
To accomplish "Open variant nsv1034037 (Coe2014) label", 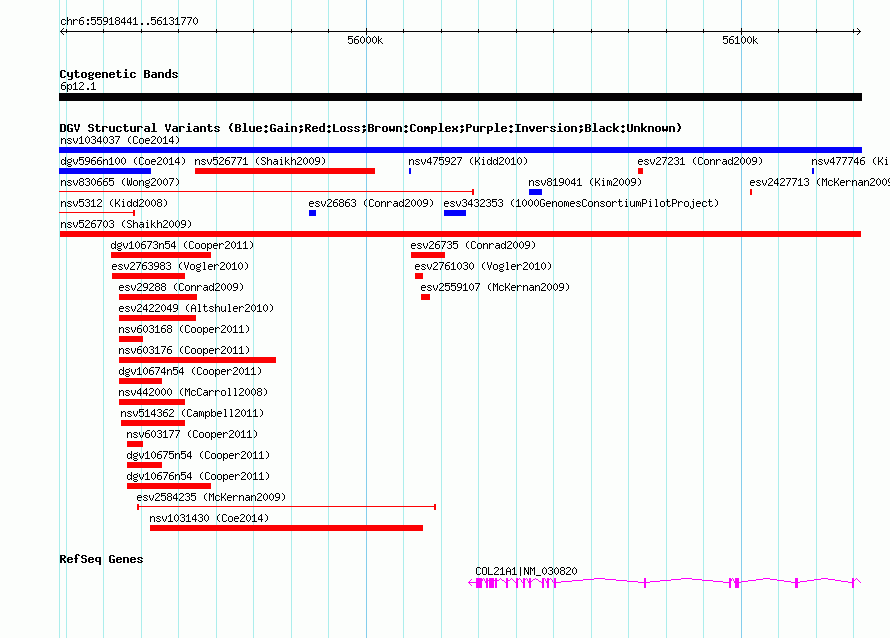I will click(x=120, y=140).
